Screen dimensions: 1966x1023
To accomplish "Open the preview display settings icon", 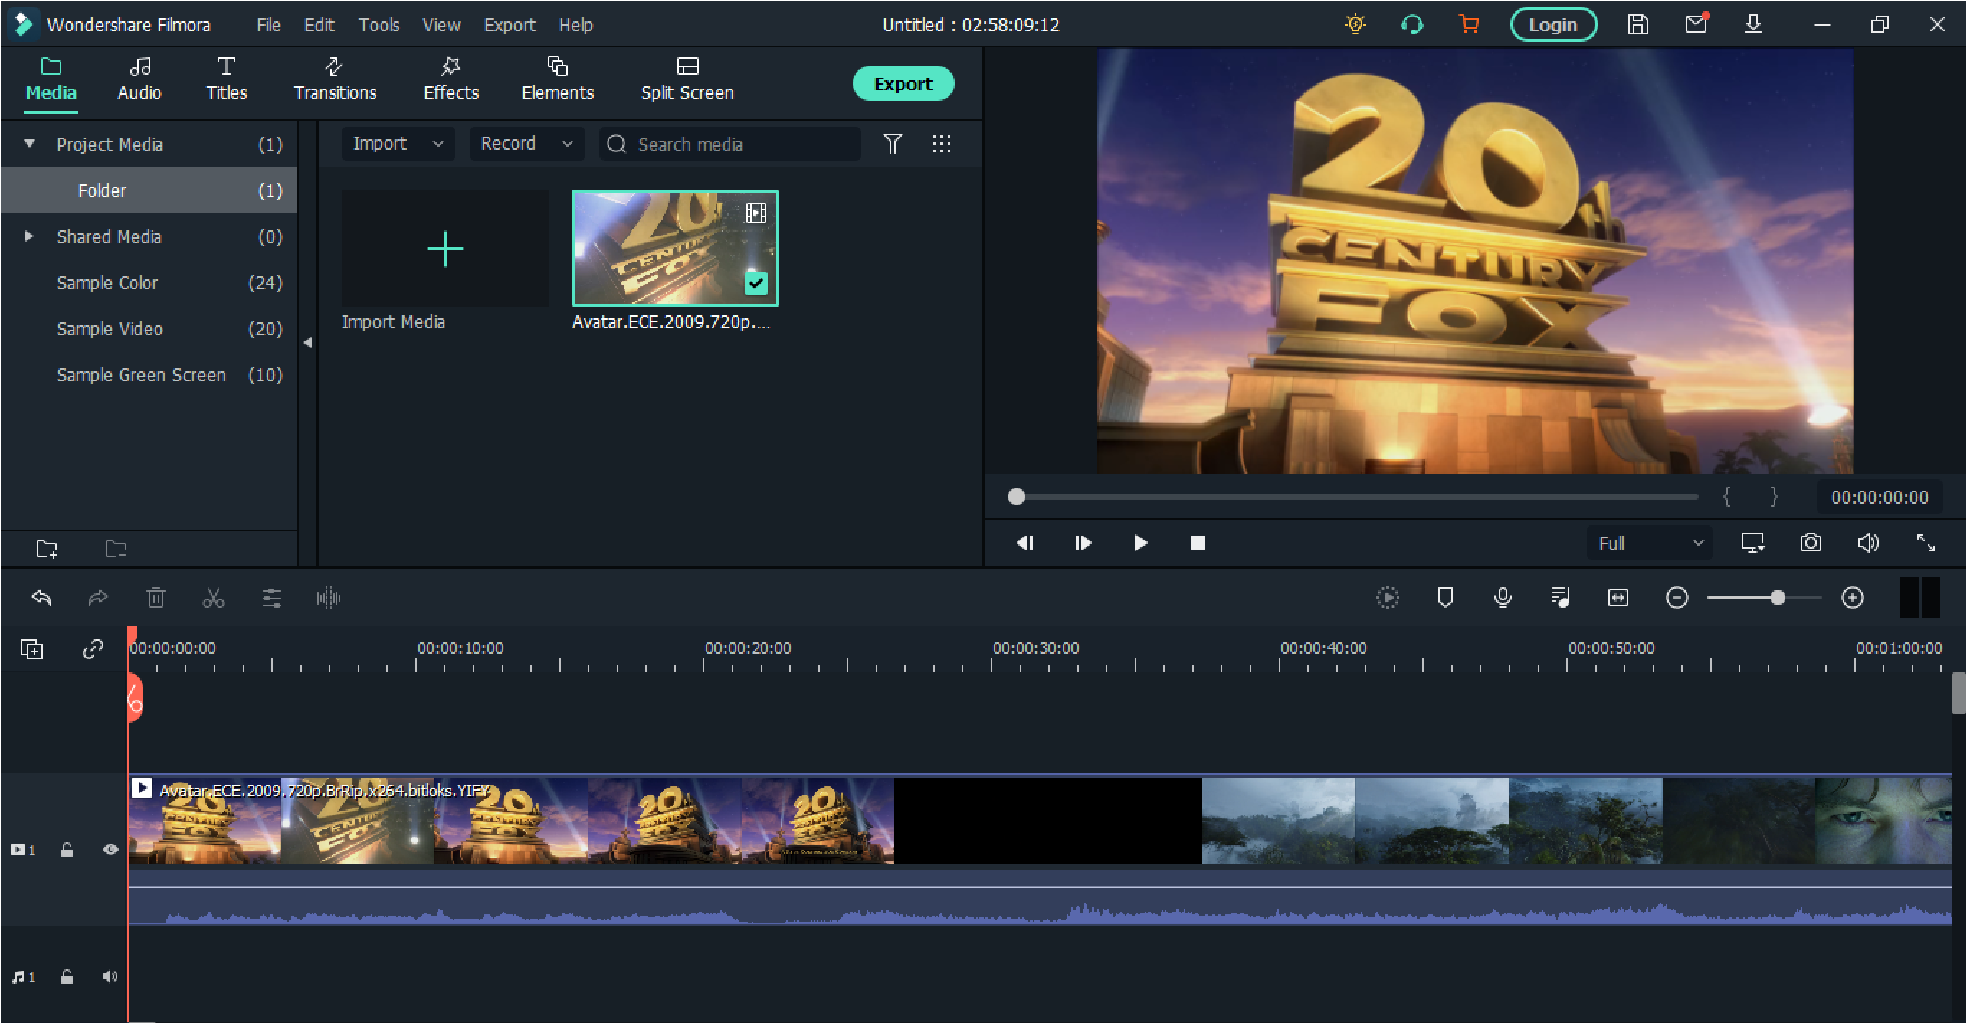I will click(x=1753, y=543).
